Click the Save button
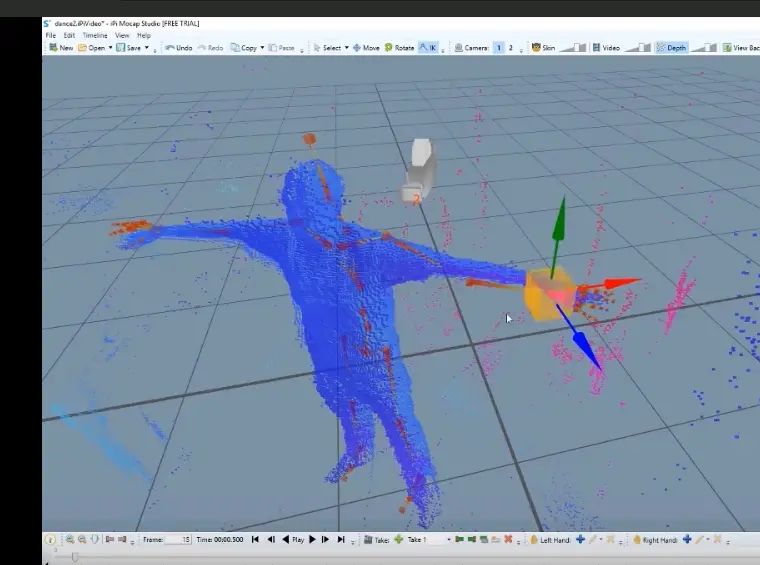Screen dimensions: 760x565 coord(129,47)
